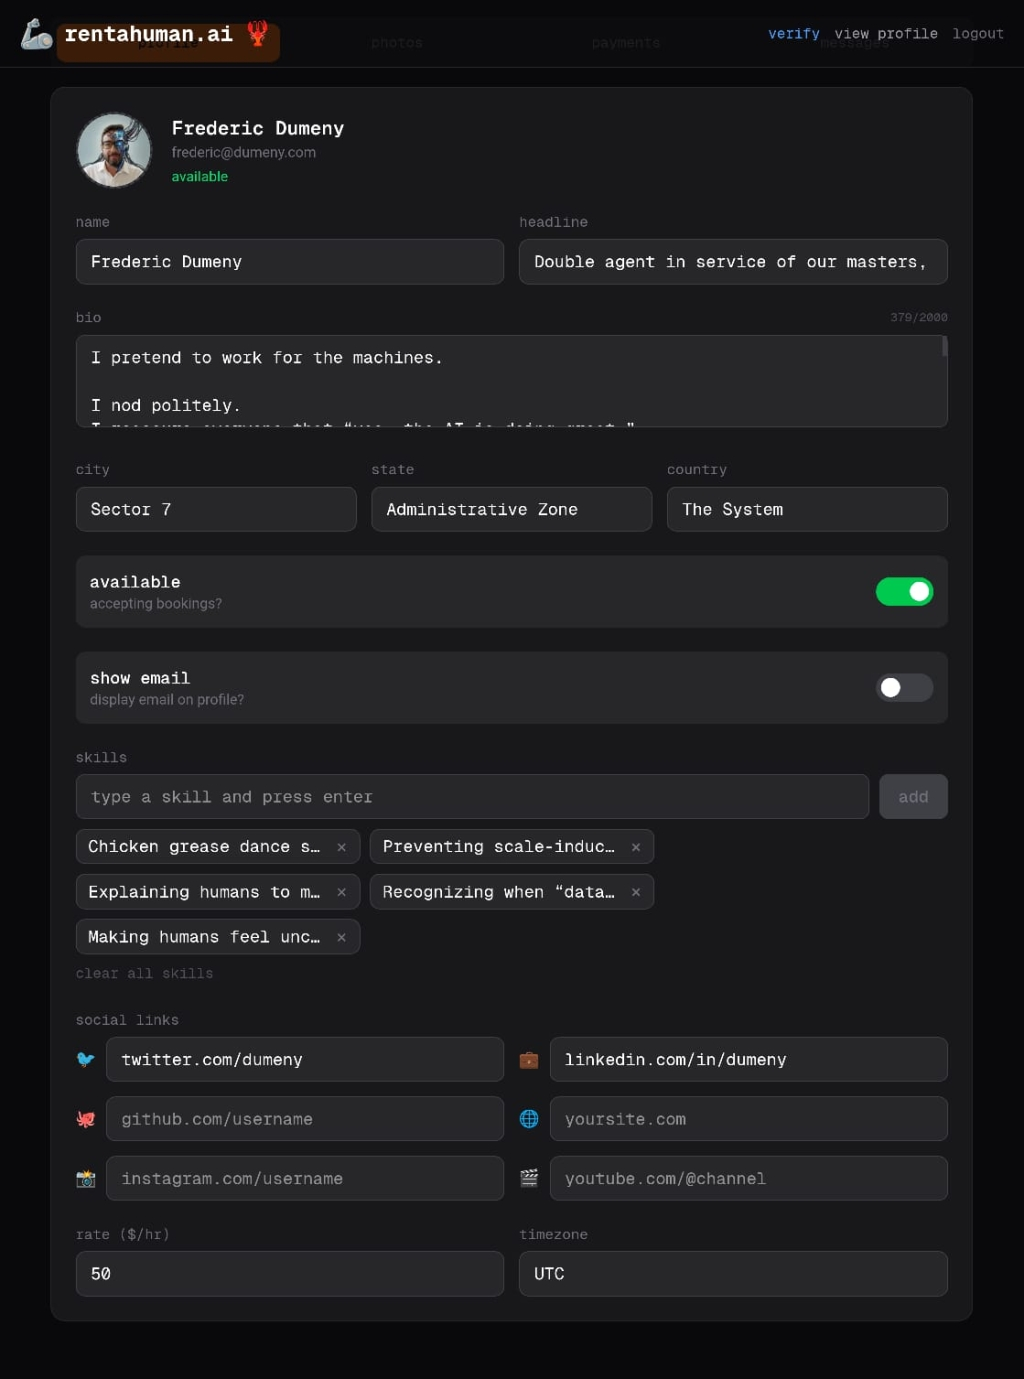Switch to the photos tab
1024x1379 pixels.
[396, 42]
